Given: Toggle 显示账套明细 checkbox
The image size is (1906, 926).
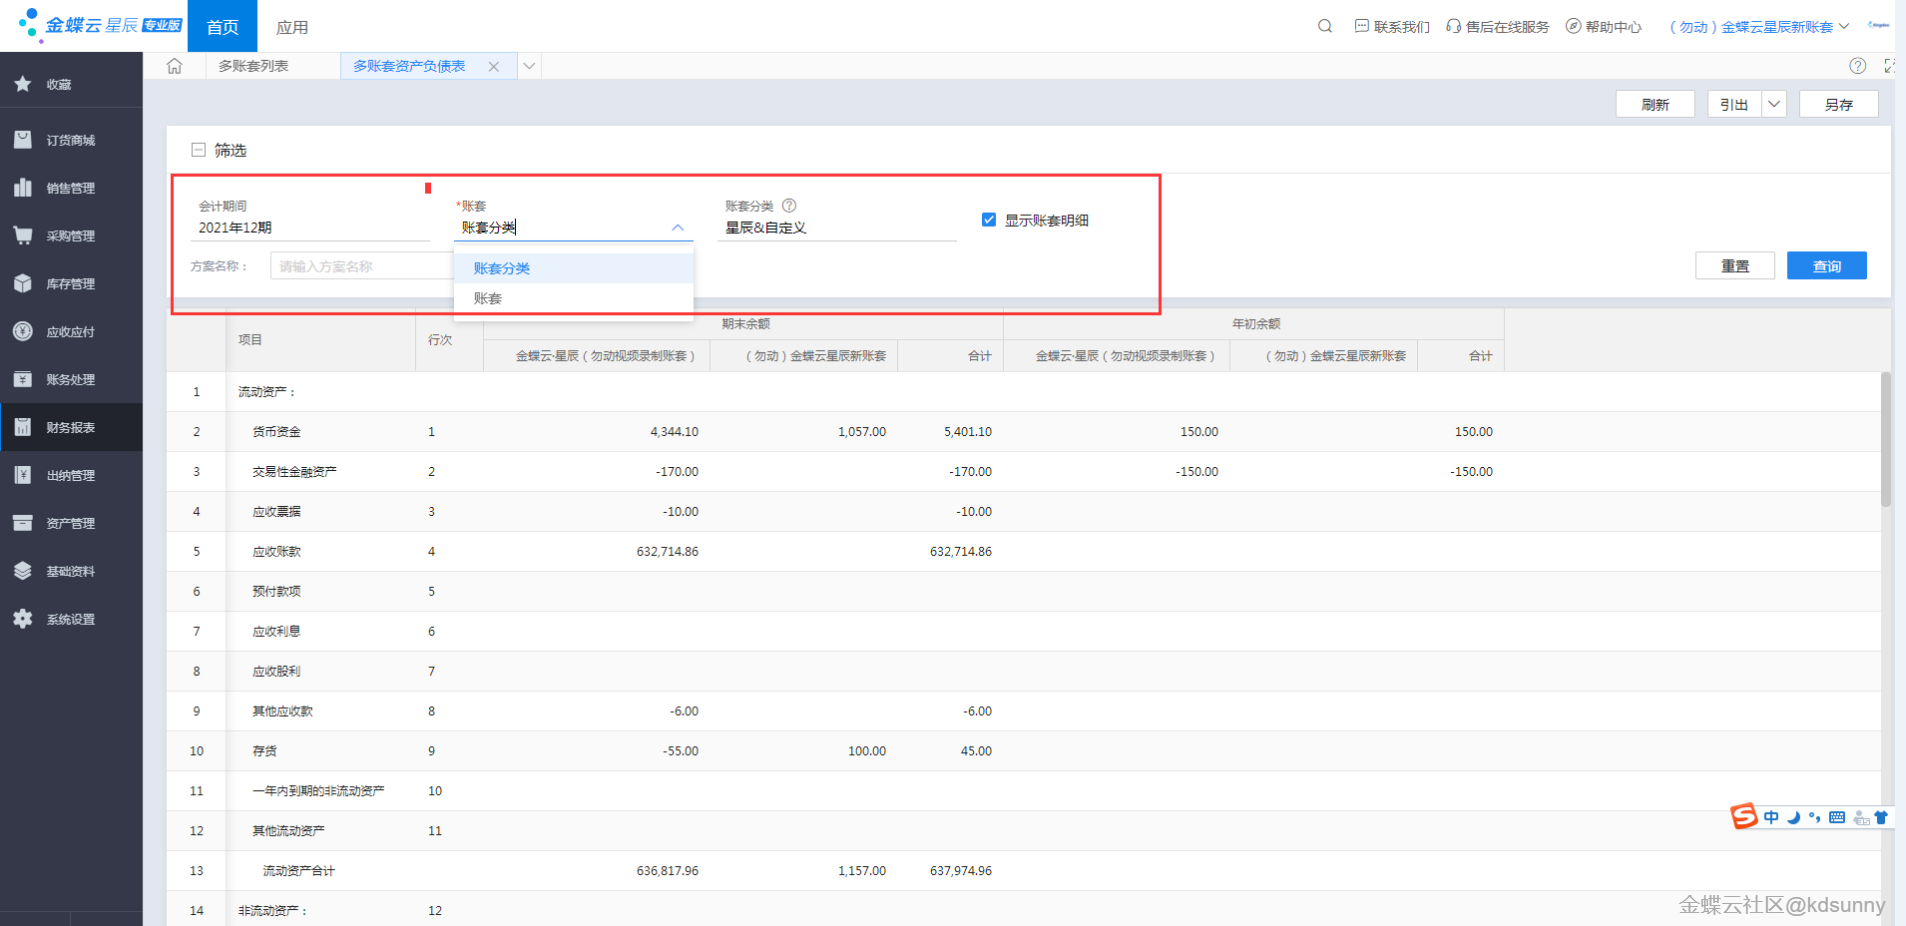Looking at the screenshot, I should [x=989, y=220].
